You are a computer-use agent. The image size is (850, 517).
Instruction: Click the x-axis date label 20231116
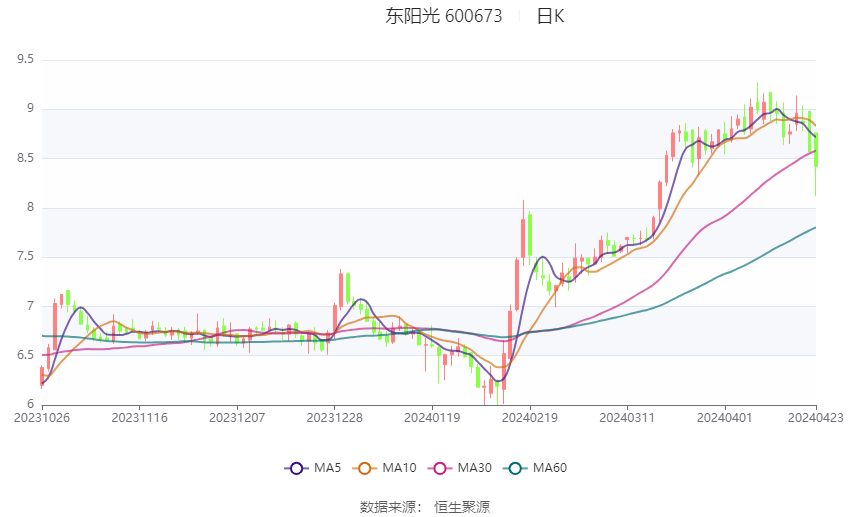[x=139, y=418]
